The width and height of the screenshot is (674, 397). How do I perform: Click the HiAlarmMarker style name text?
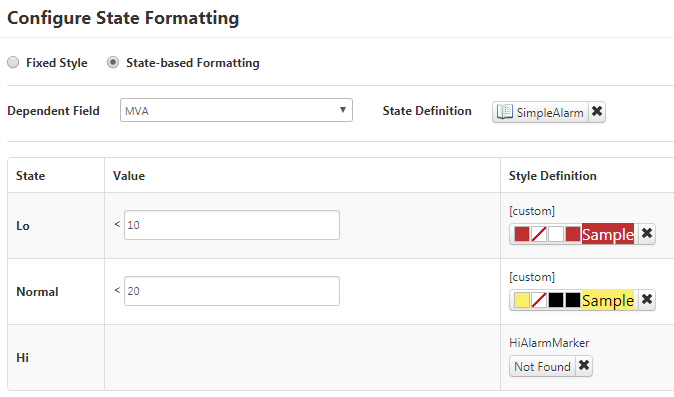point(549,343)
